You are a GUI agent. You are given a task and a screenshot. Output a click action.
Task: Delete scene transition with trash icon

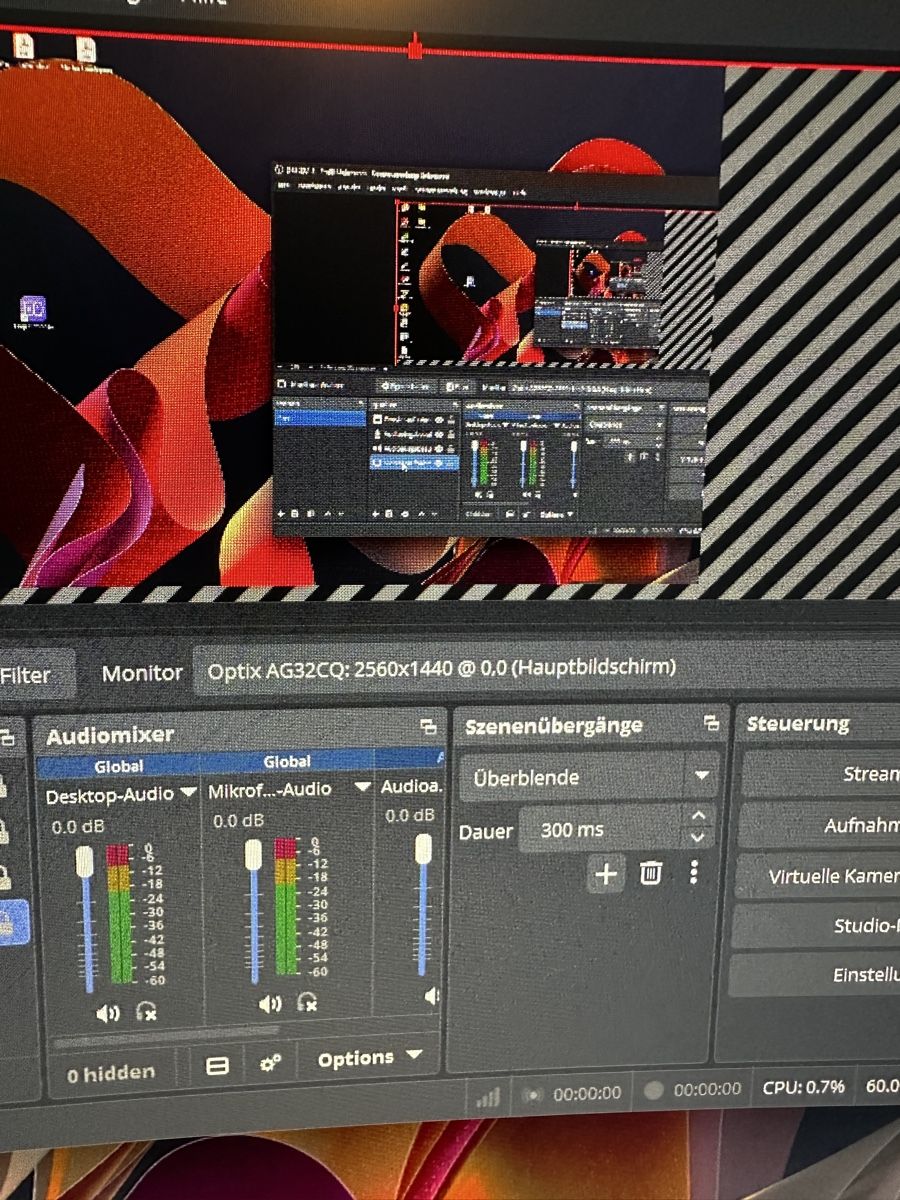point(650,874)
